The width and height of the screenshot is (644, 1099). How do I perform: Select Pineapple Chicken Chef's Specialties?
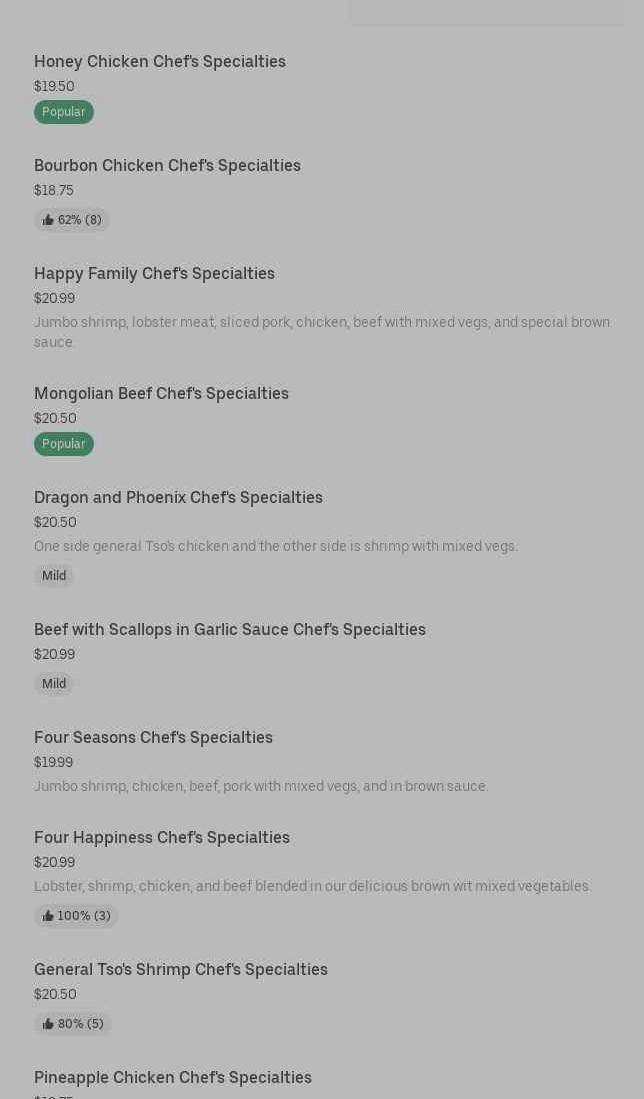[x=173, y=1078]
